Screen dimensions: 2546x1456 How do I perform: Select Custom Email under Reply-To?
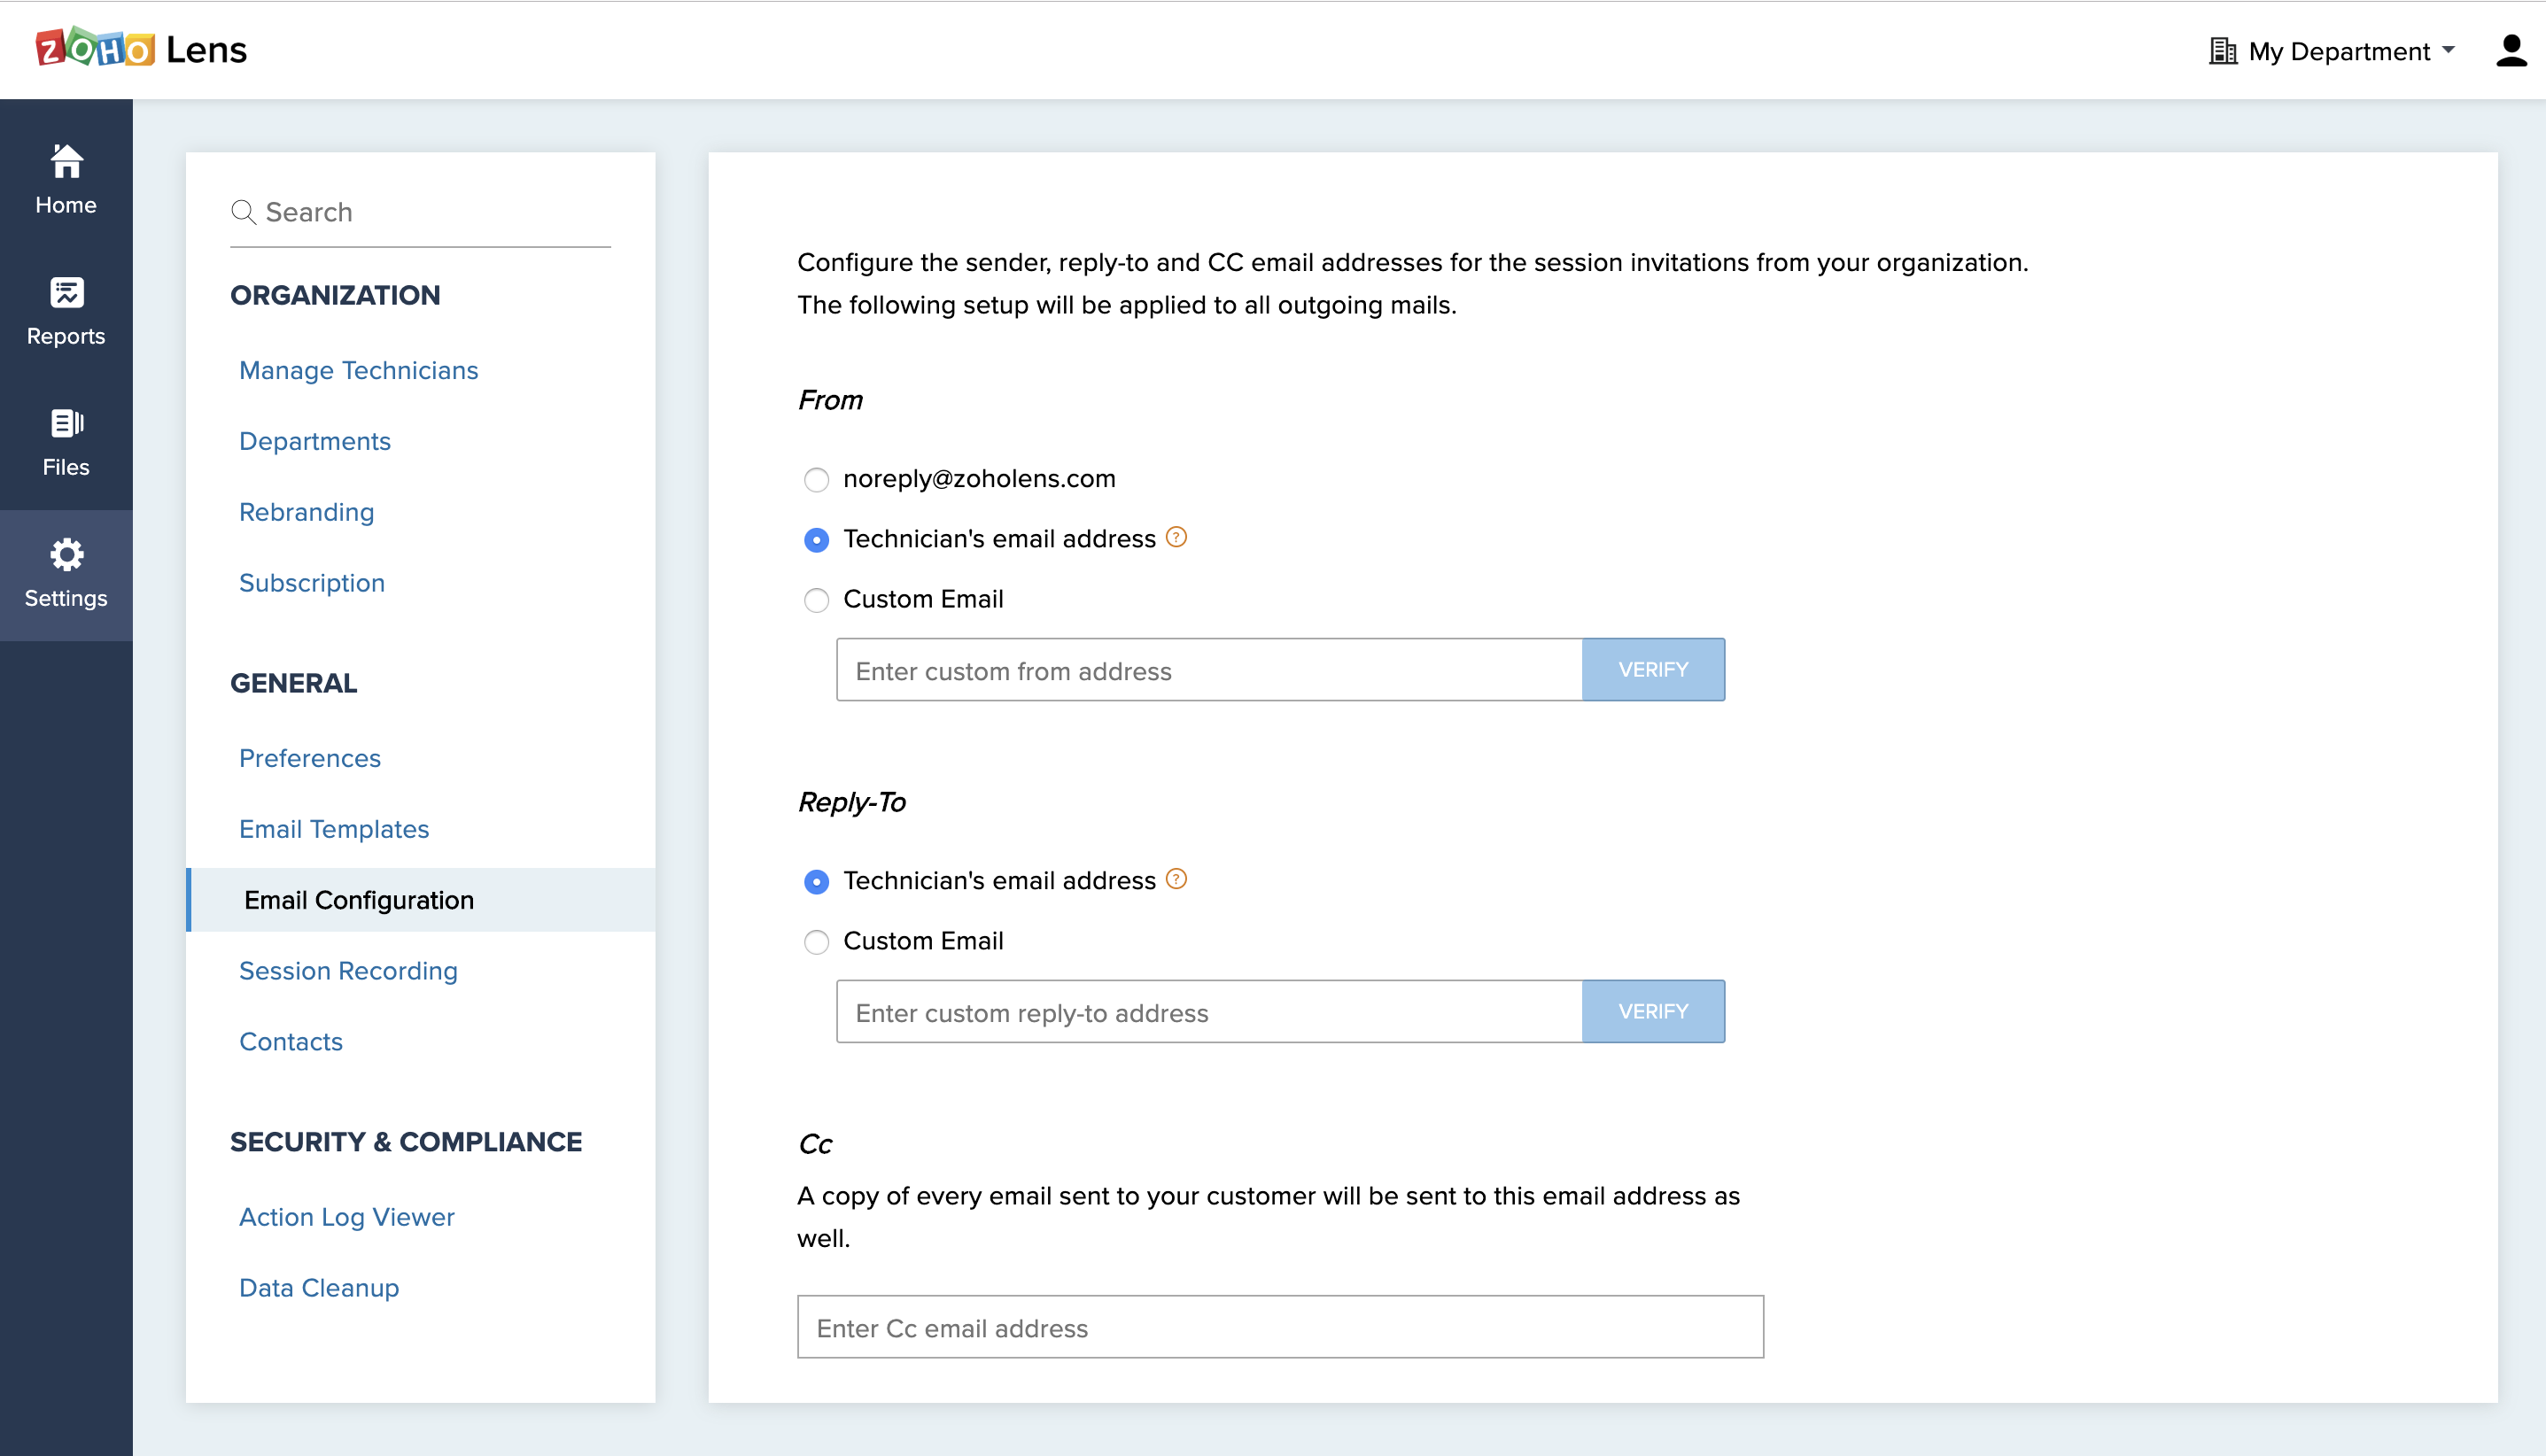(x=816, y=942)
